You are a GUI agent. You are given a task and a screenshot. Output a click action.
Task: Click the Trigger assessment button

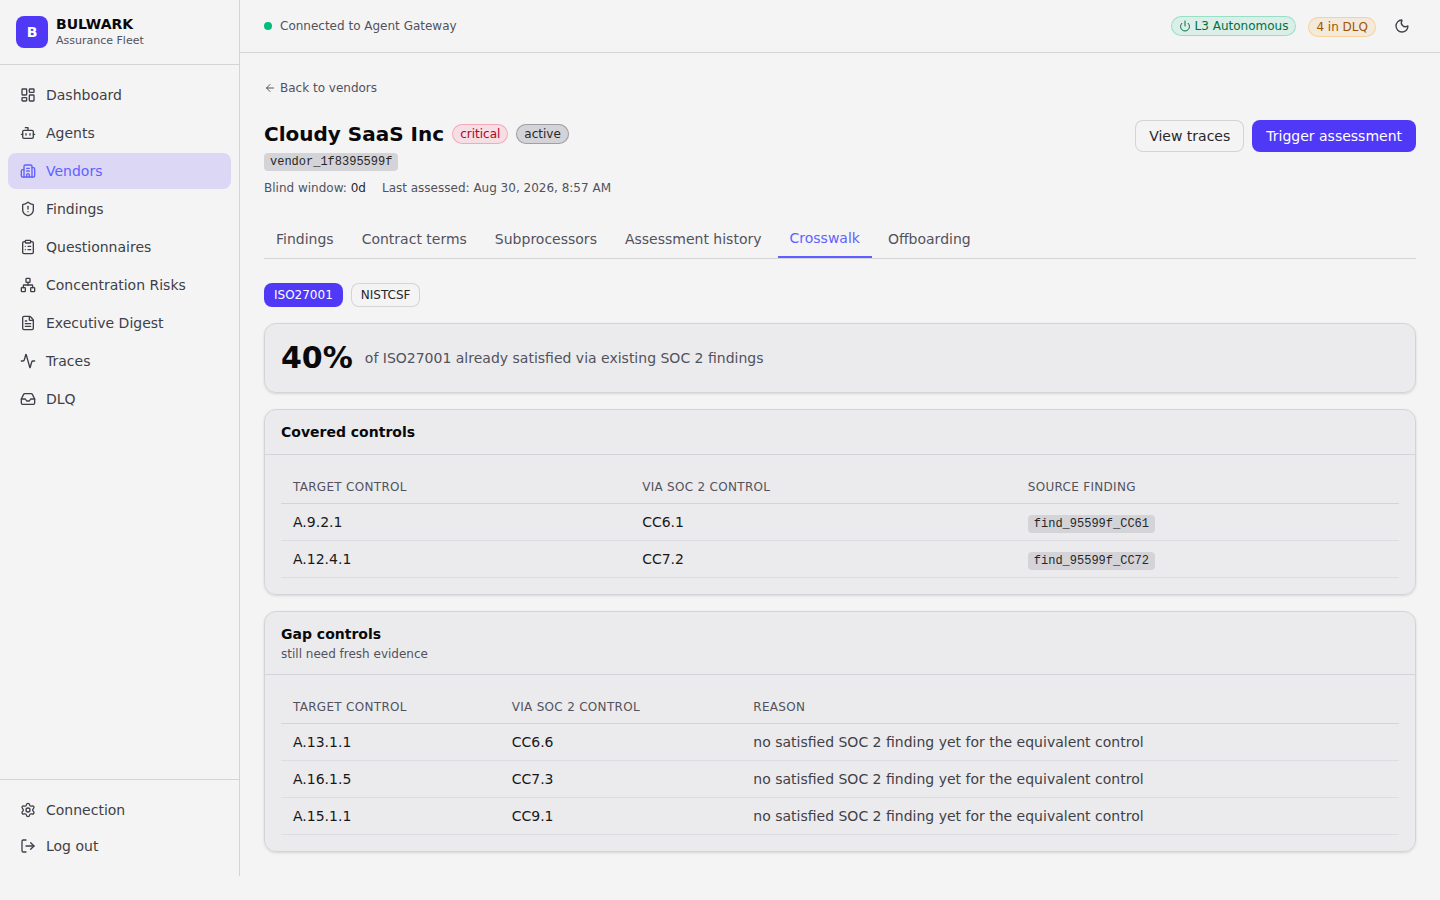1334,136
